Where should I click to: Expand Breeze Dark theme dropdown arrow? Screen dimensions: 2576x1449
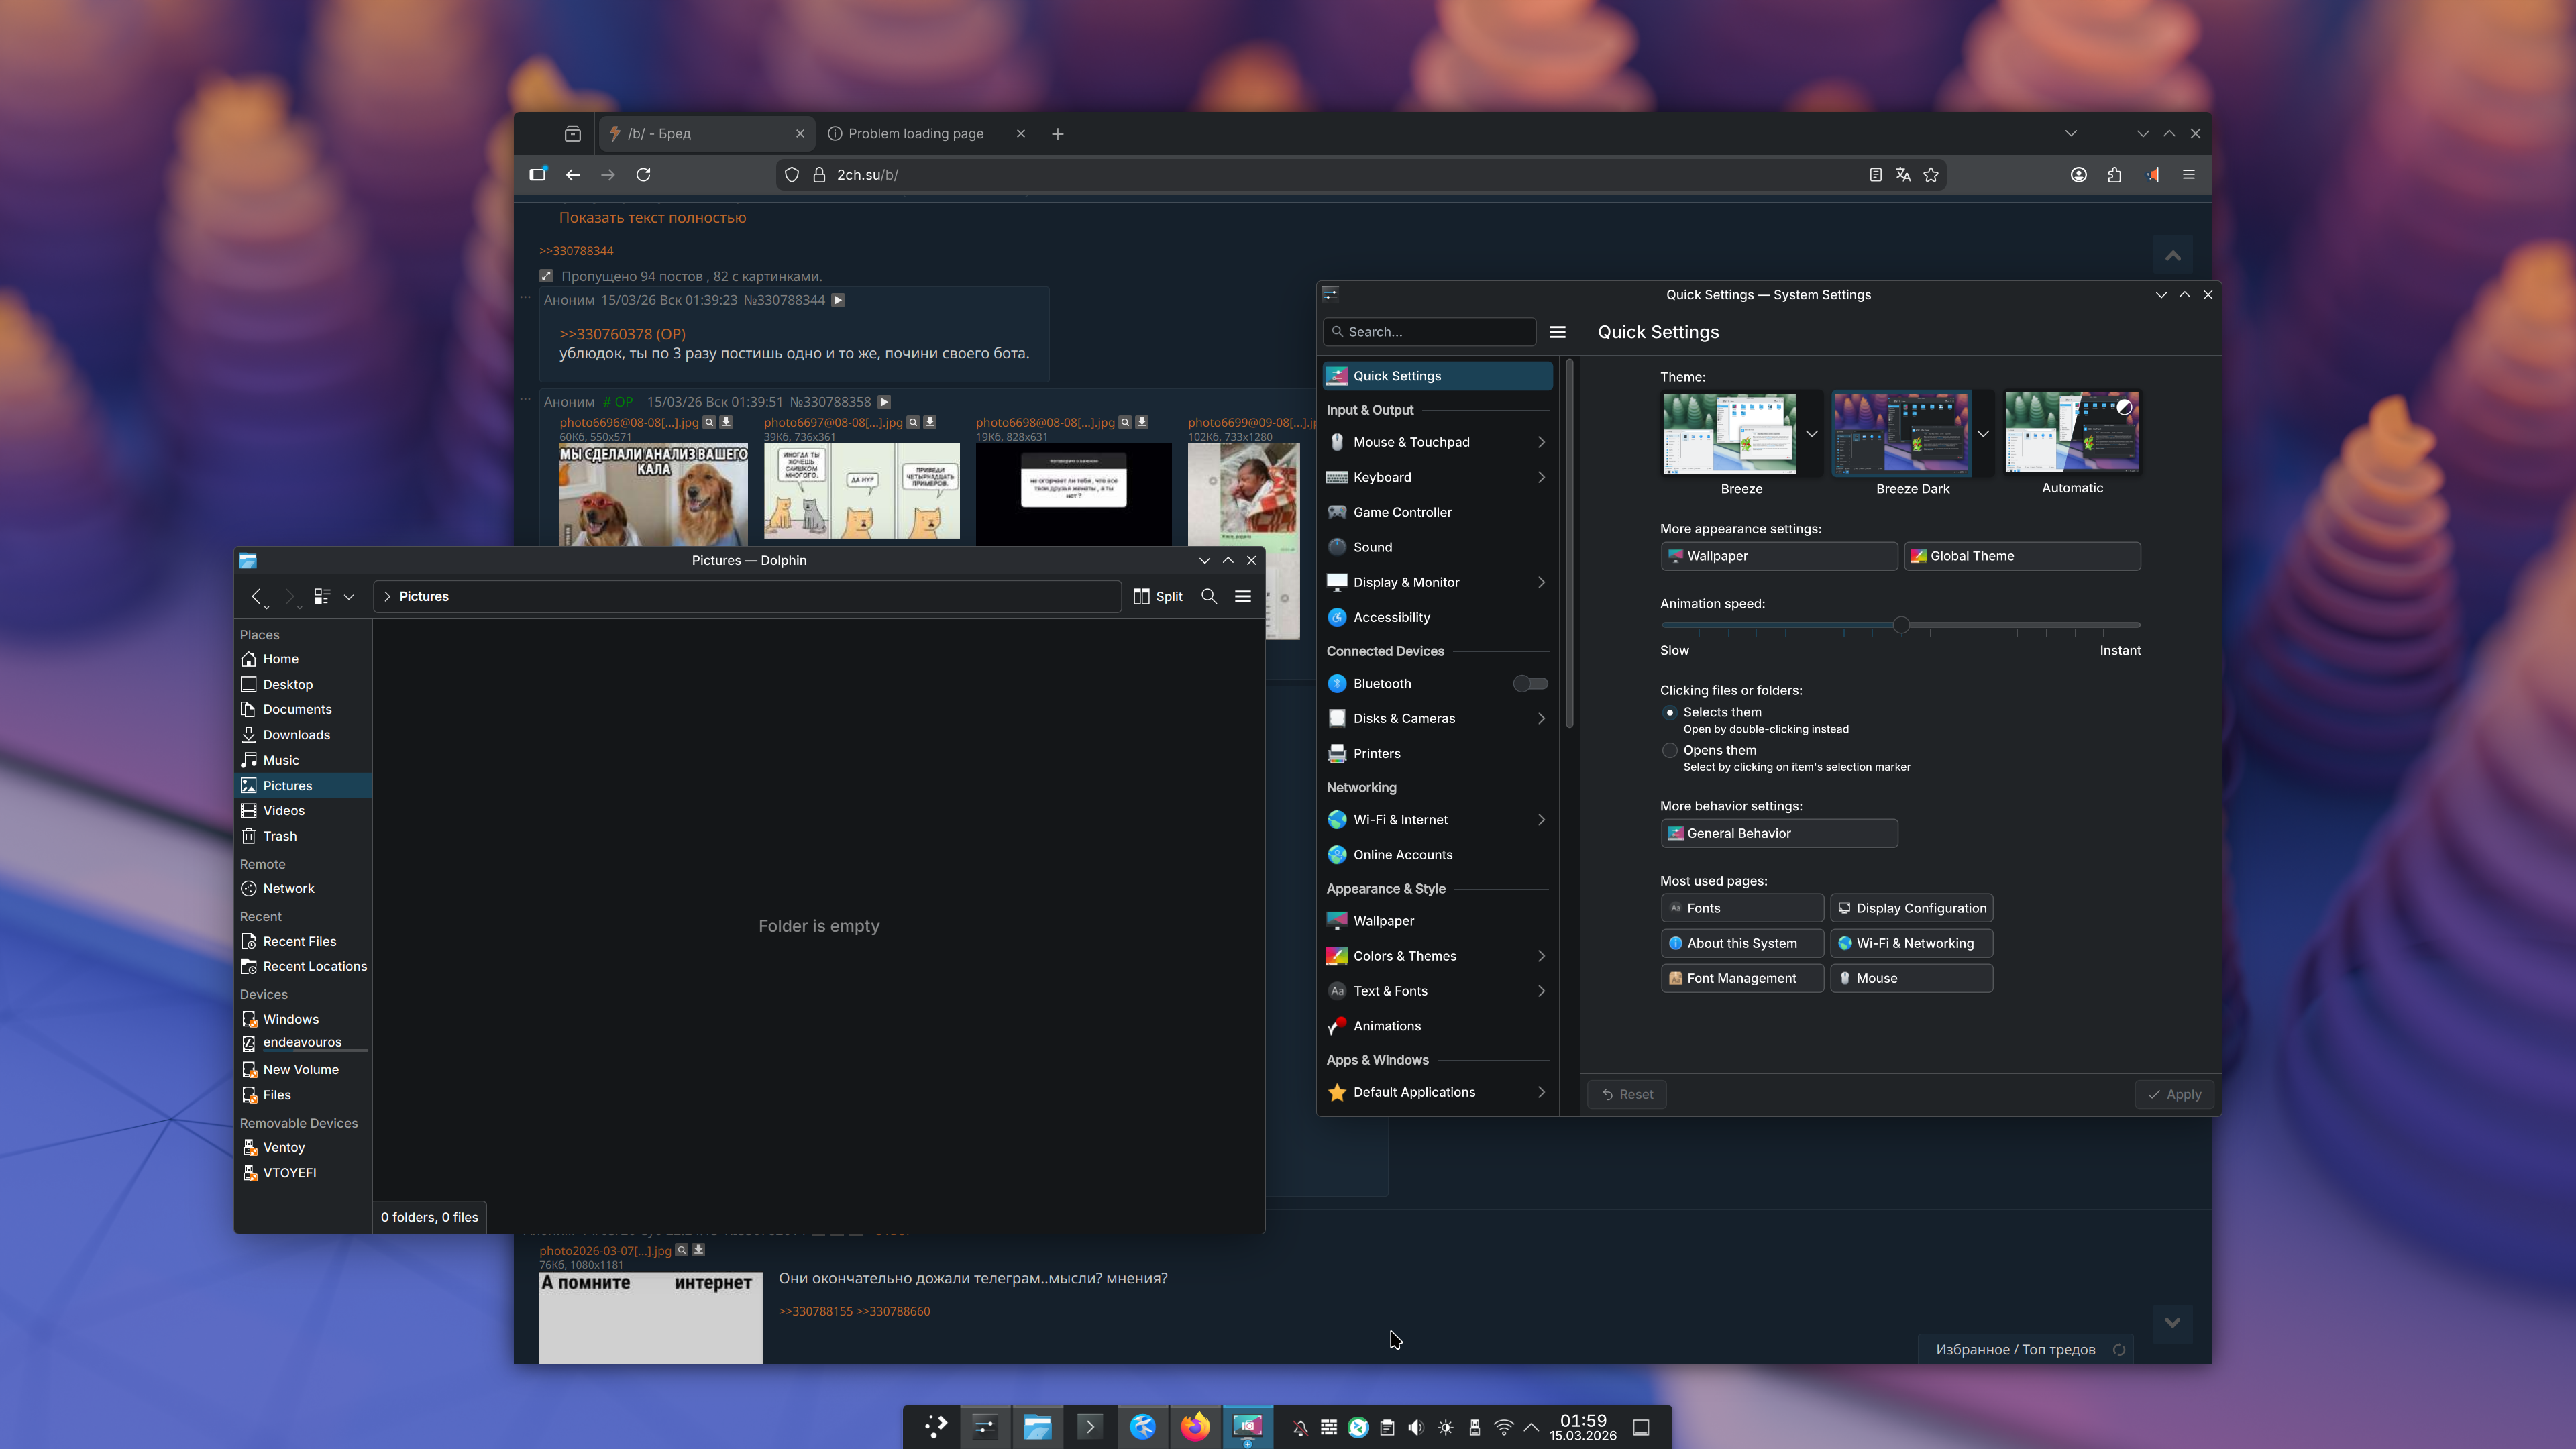(x=1983, y=433)
